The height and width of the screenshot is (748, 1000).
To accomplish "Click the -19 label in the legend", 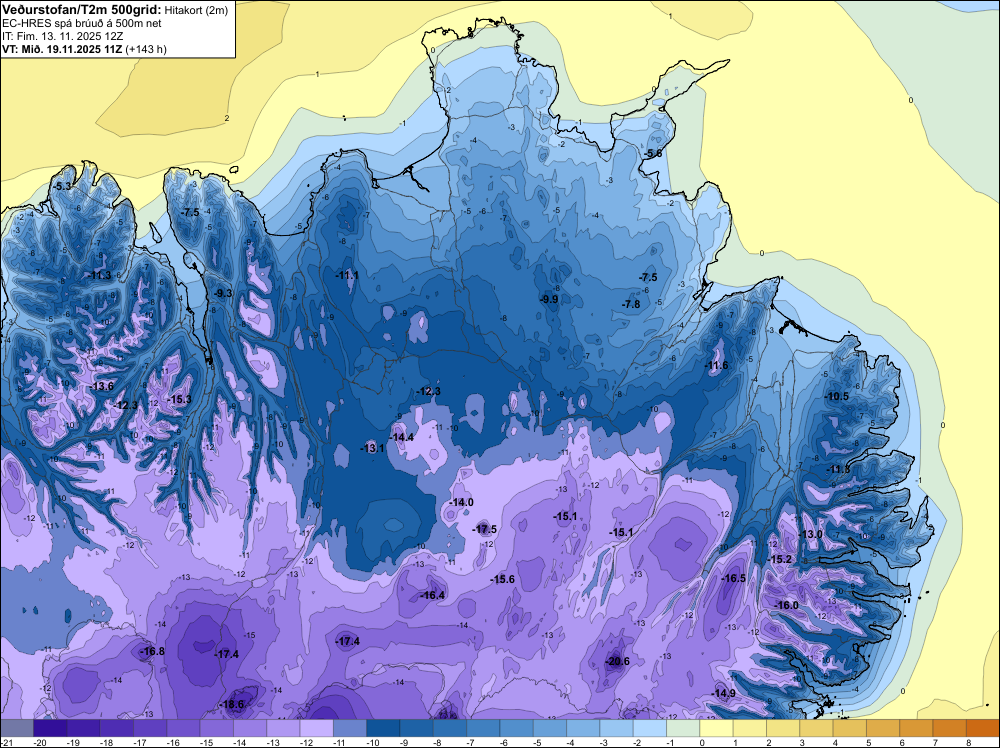I will (75, 742).
